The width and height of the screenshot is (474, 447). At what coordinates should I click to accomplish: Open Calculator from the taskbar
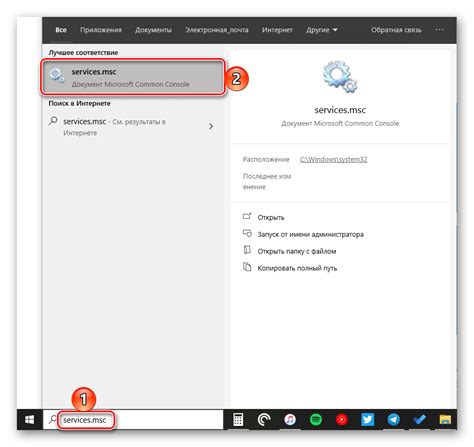pyautogui.click(x=238, y=419)
